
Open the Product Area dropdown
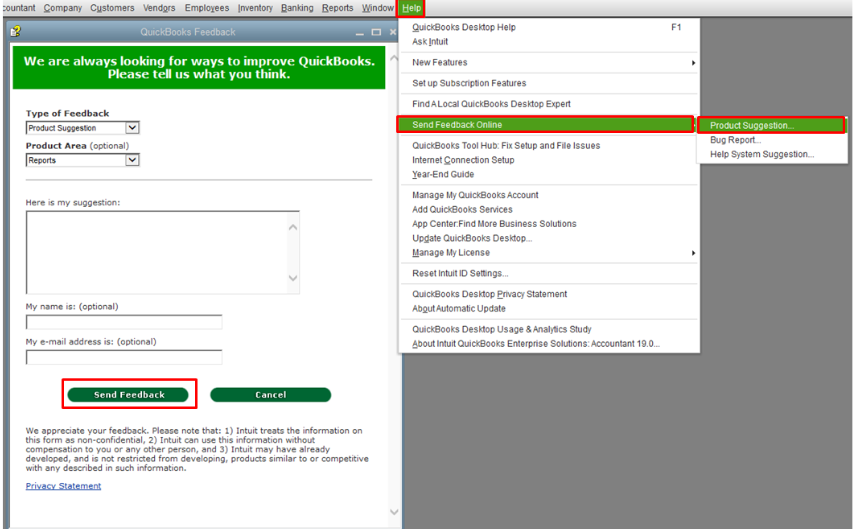click(x=132, y=160)
